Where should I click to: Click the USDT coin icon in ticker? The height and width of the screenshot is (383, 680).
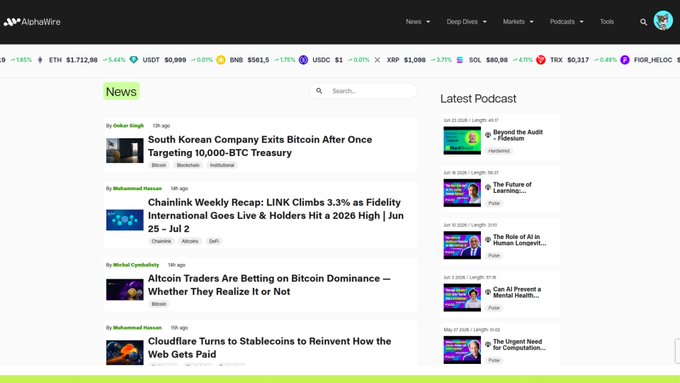[x=134, y=60]
